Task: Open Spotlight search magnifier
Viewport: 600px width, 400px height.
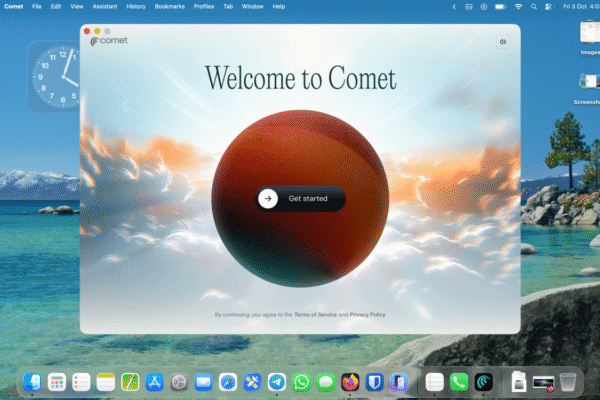Action: (x=534, y=7)
